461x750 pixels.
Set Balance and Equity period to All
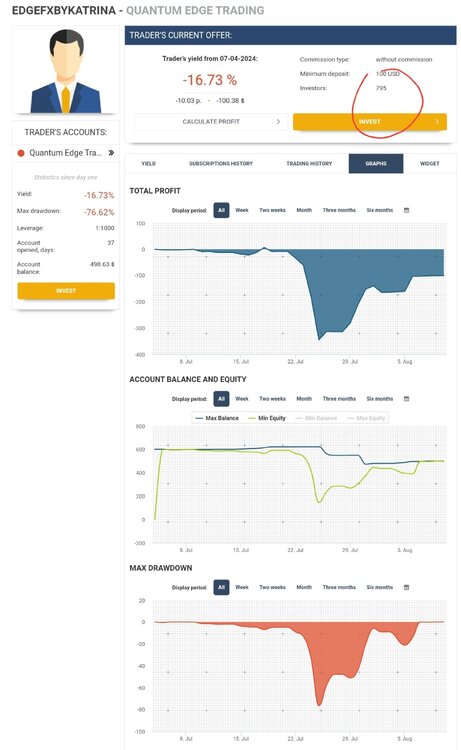[x=221, y=399]
